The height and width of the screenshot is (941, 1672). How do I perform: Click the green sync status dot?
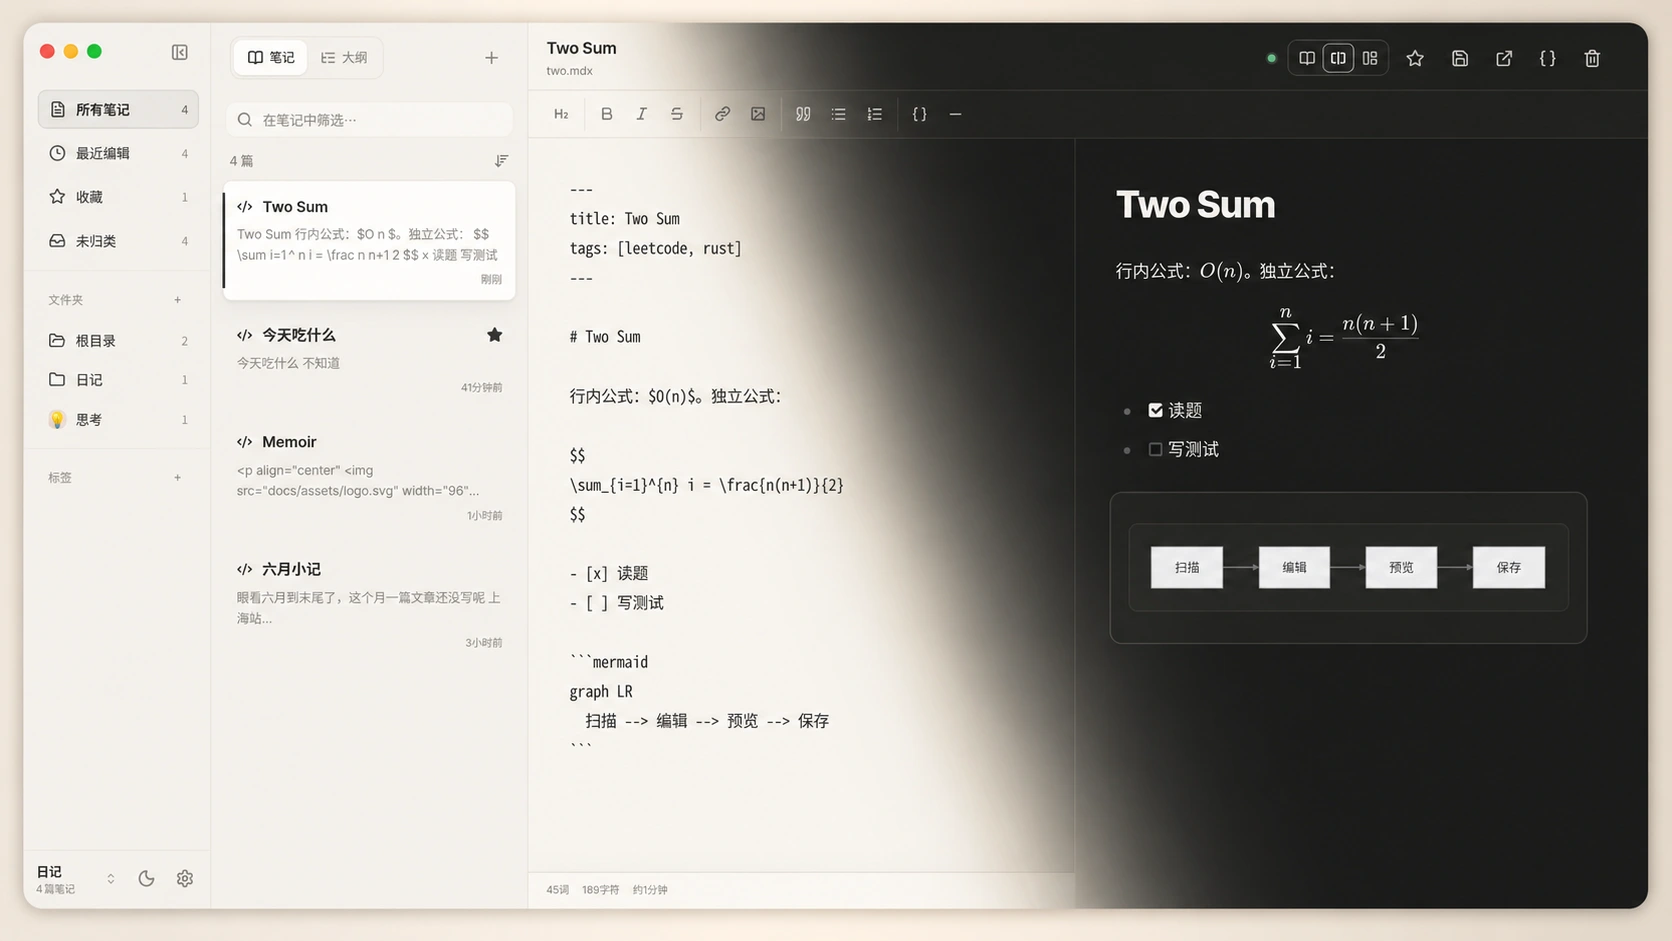point(1272,58)
